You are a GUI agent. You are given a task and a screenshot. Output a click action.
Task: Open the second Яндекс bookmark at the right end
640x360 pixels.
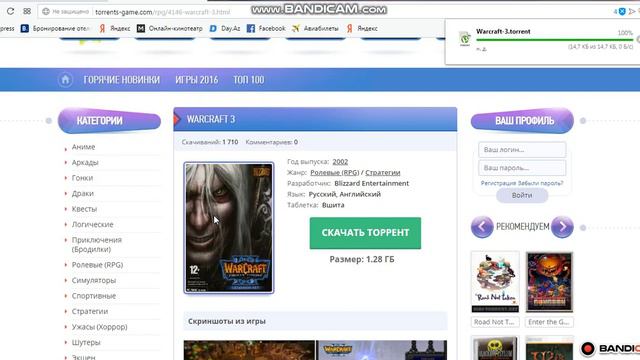pyautogui.click(x=362, y=28)
